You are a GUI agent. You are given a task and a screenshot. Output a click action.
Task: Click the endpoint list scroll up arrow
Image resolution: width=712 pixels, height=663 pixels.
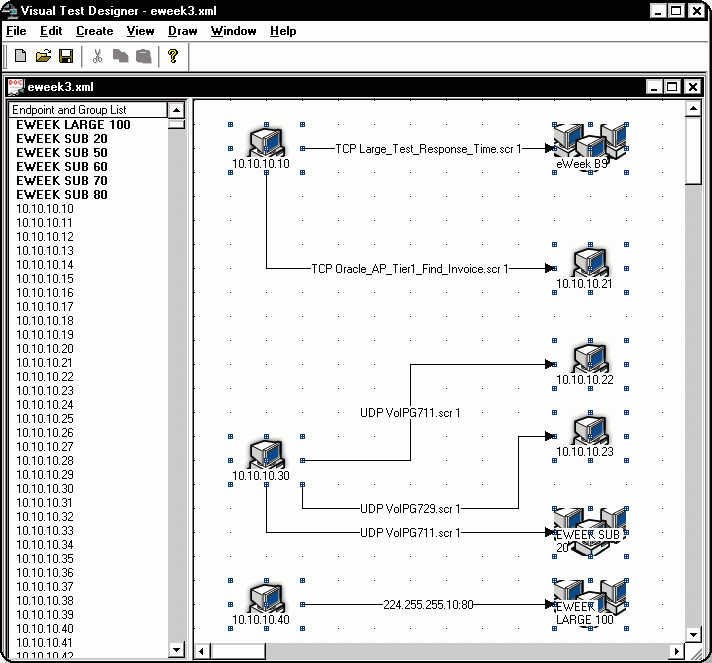click(176, 110)
